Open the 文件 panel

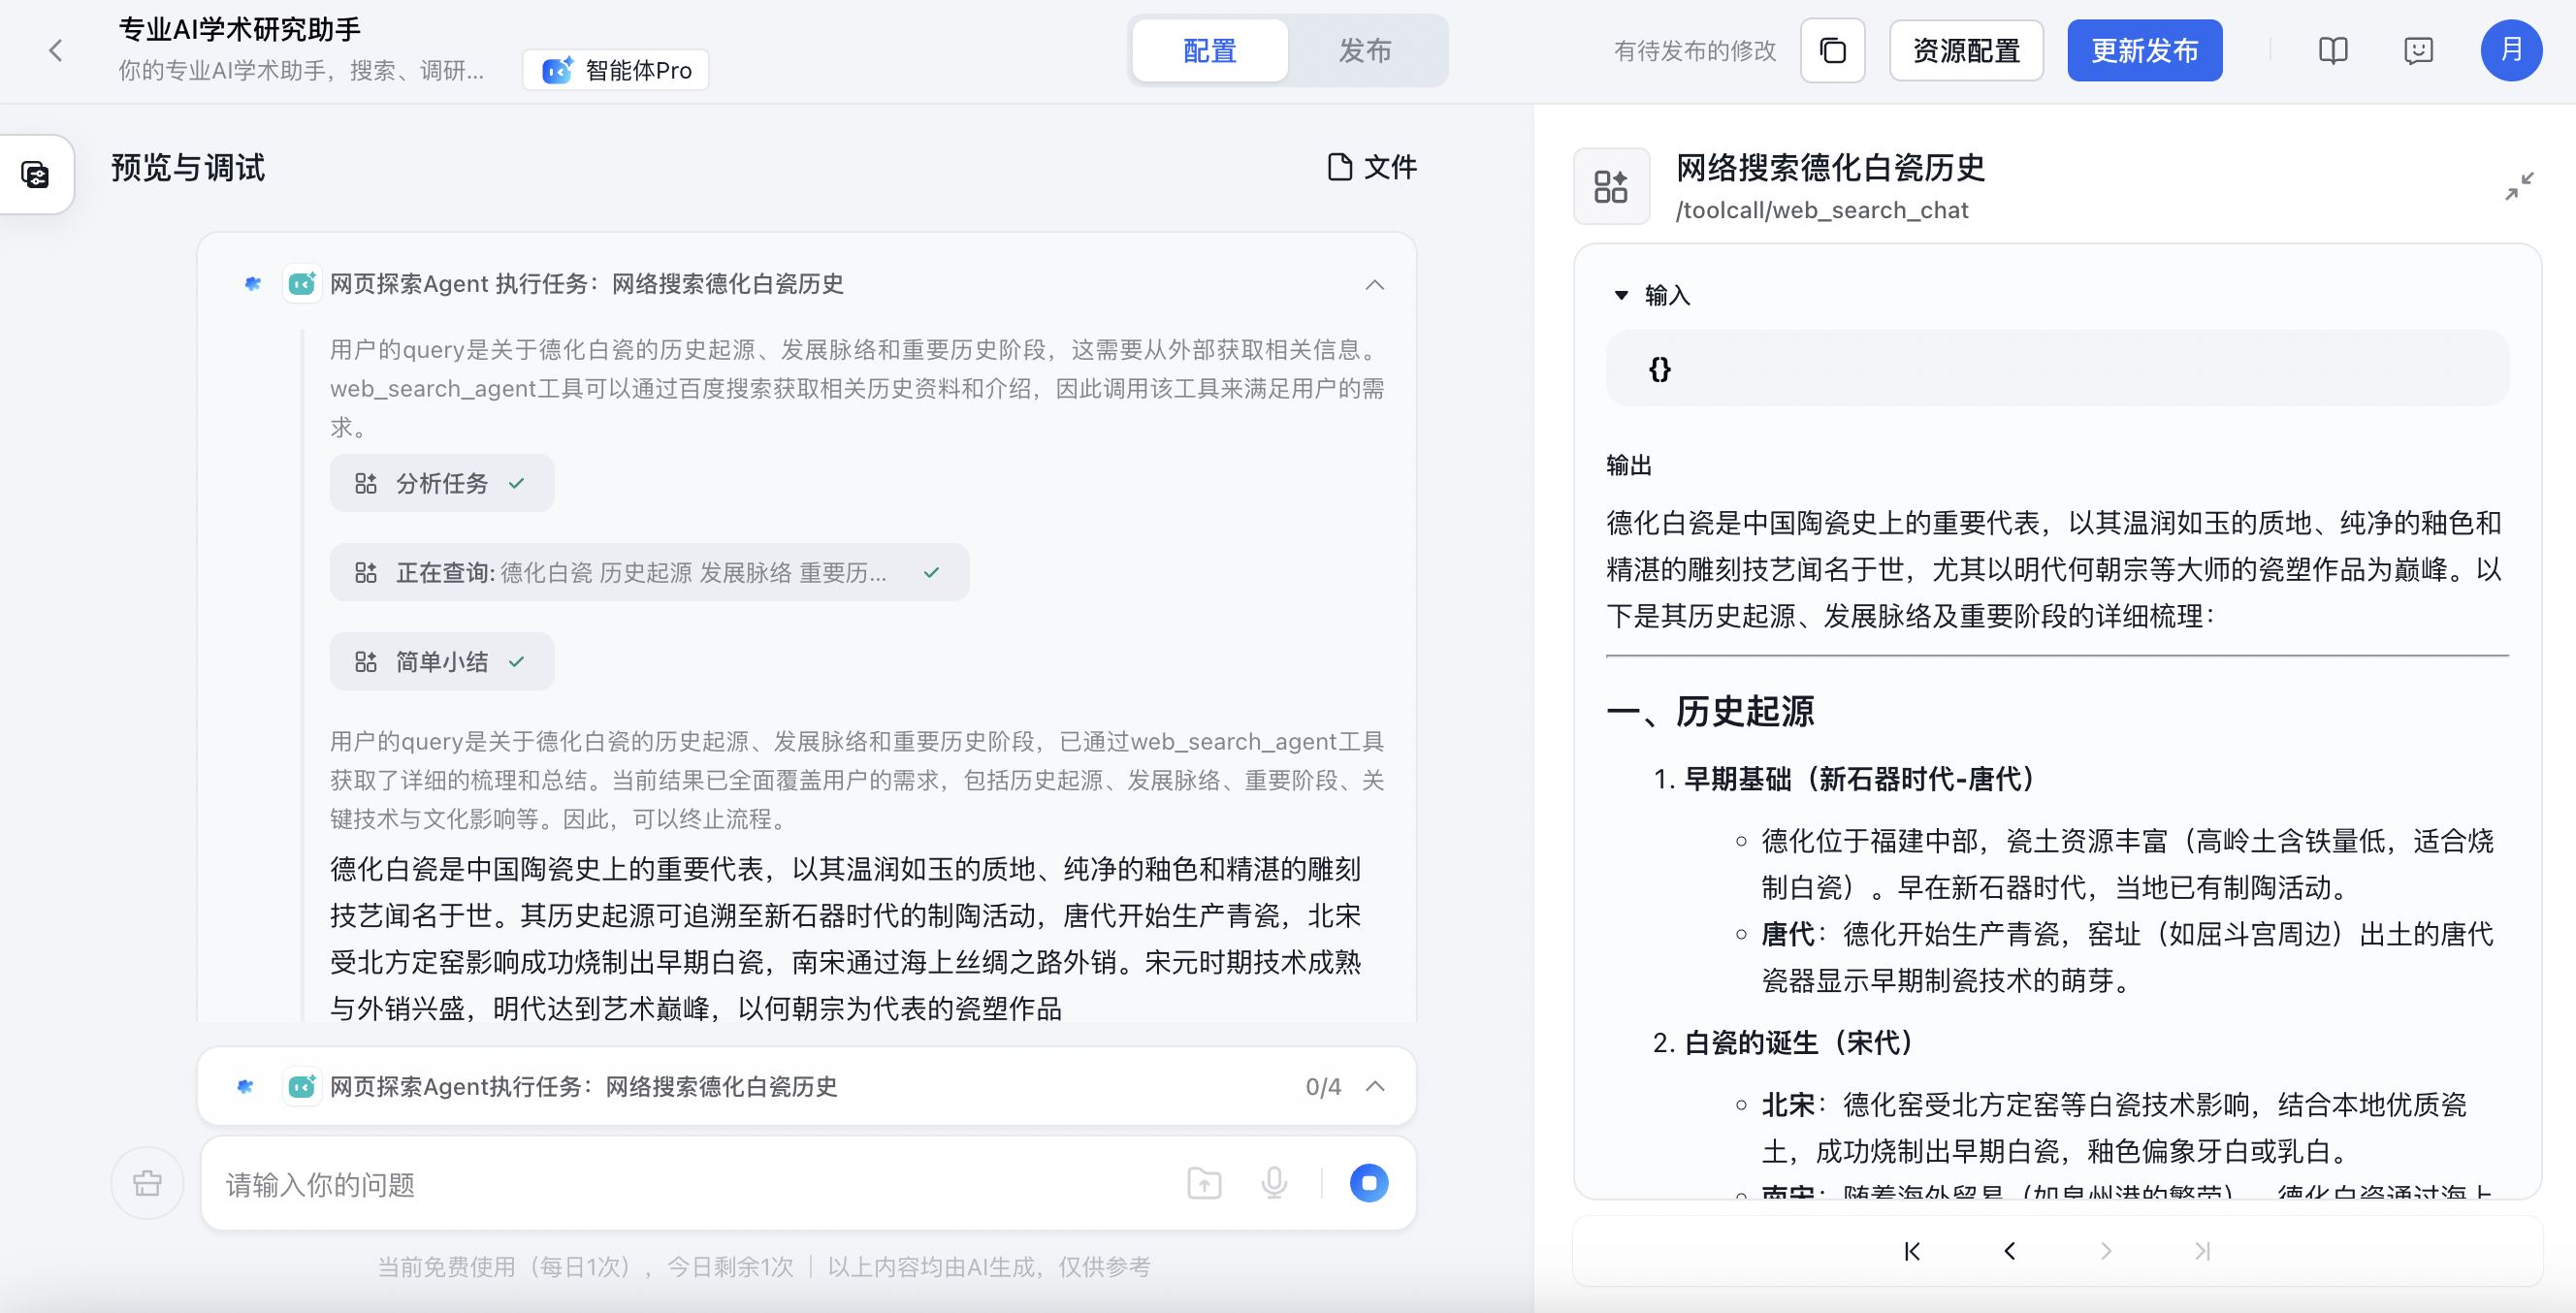pyautogui.click(x=1372, y=167)
